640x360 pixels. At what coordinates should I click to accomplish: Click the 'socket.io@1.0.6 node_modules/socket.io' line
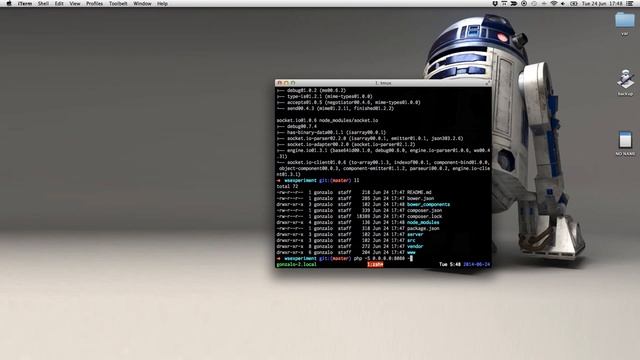point(327,120)
